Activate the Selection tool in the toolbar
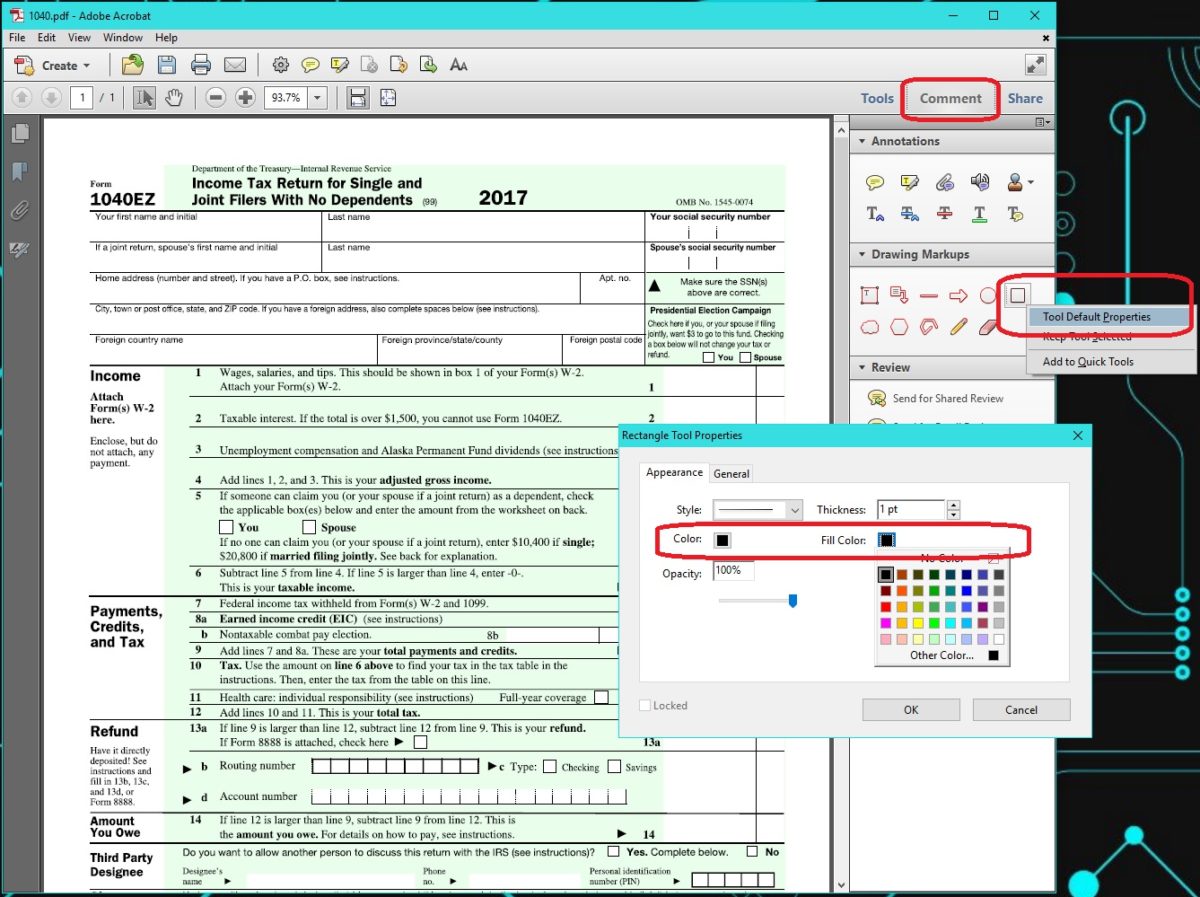 pos(144,97)
